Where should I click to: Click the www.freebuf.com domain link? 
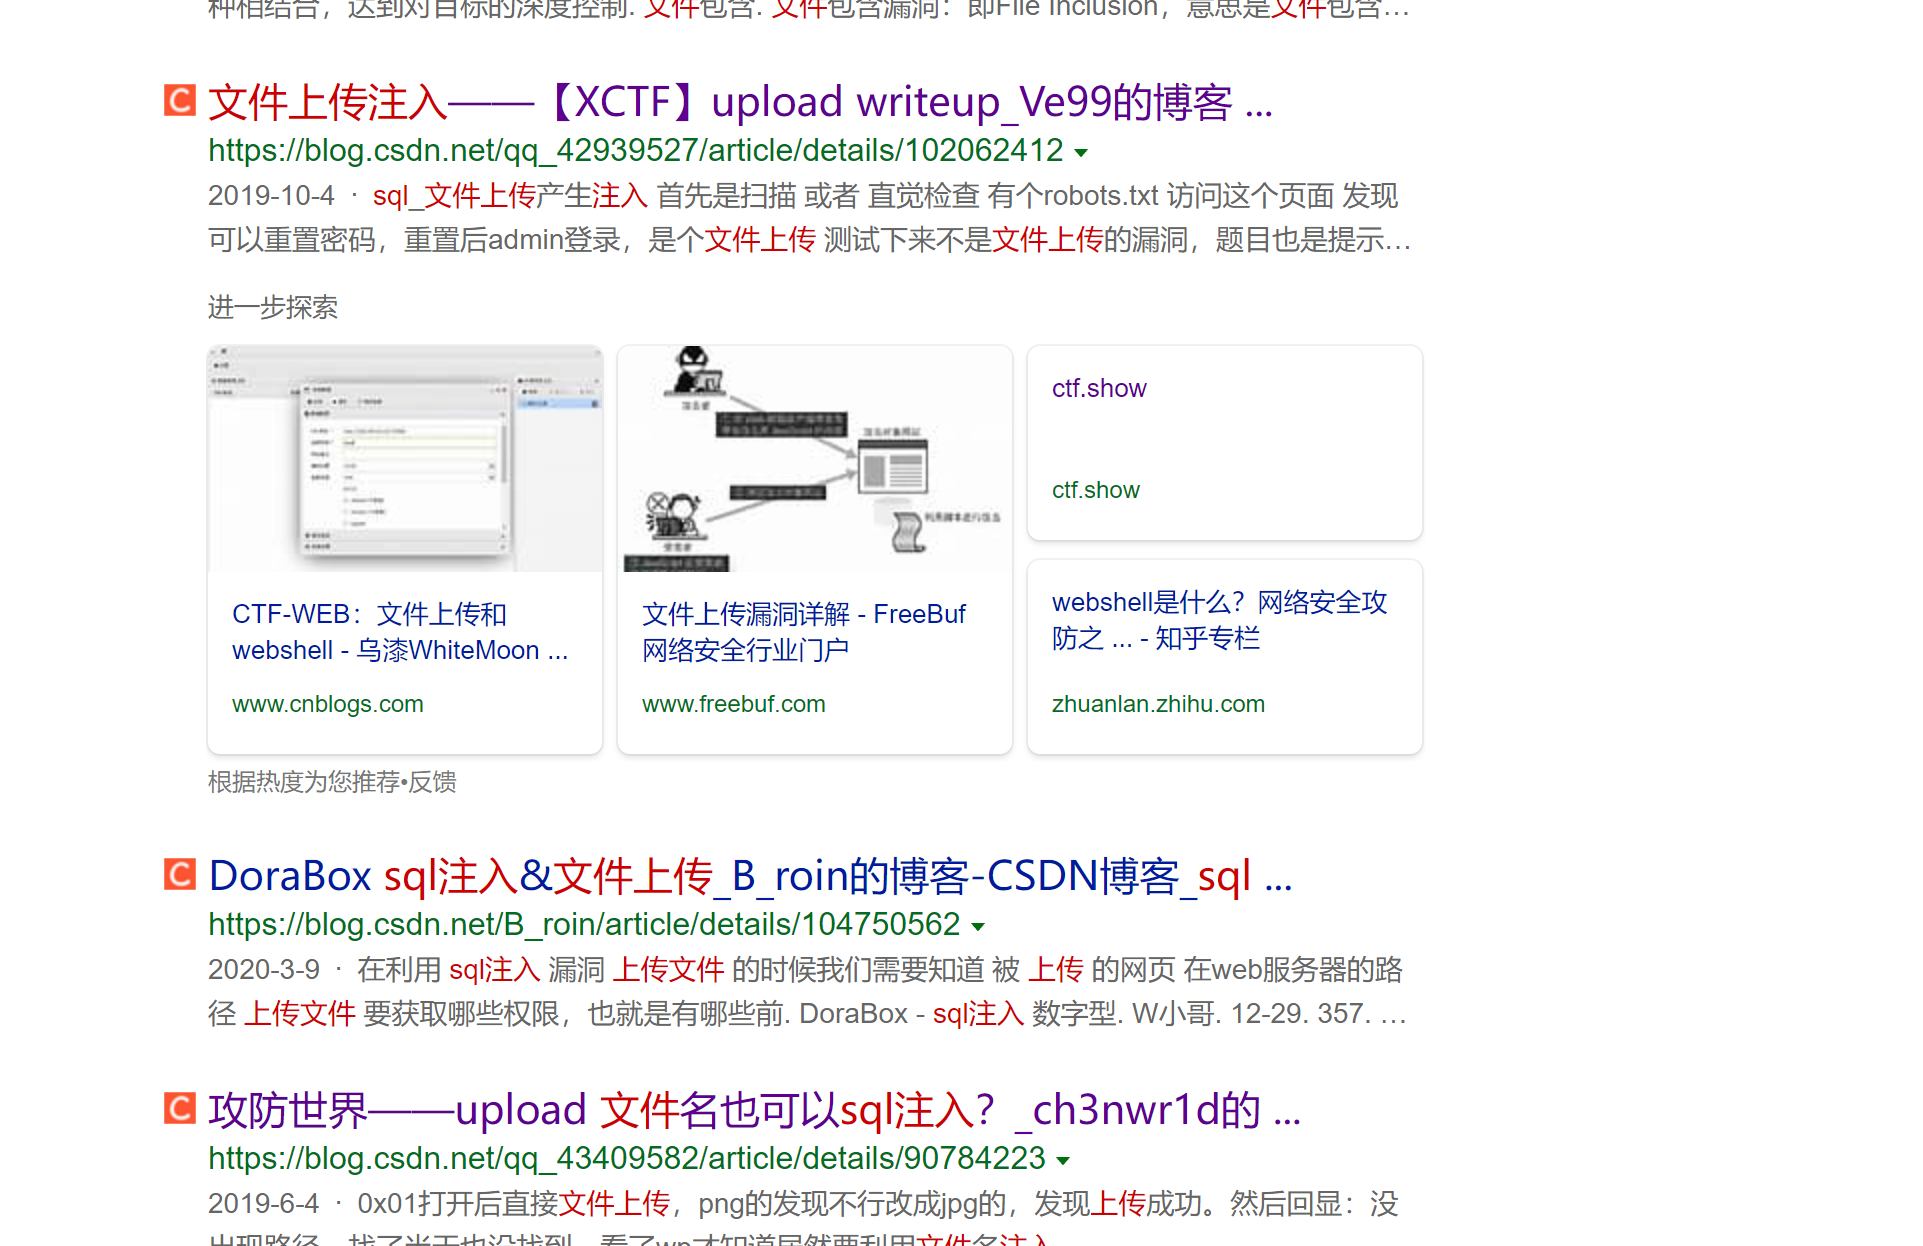point(733,704)
